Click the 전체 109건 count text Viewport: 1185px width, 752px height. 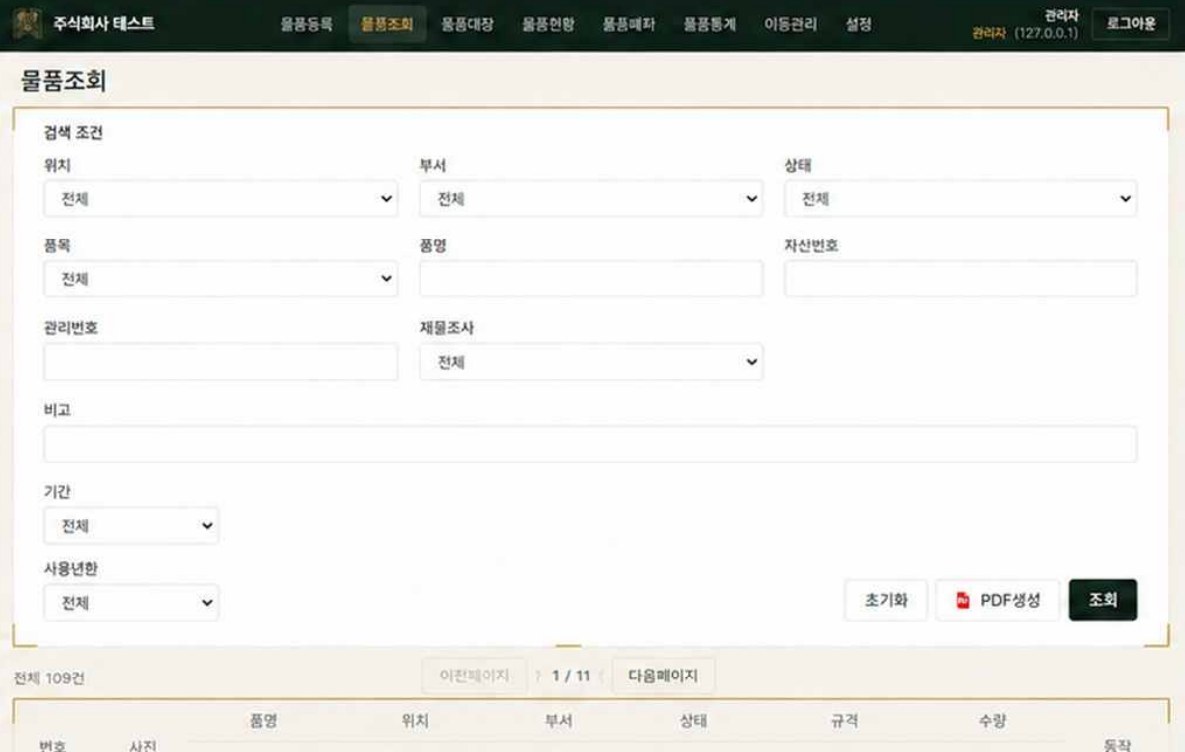click(x=49, y=678)
